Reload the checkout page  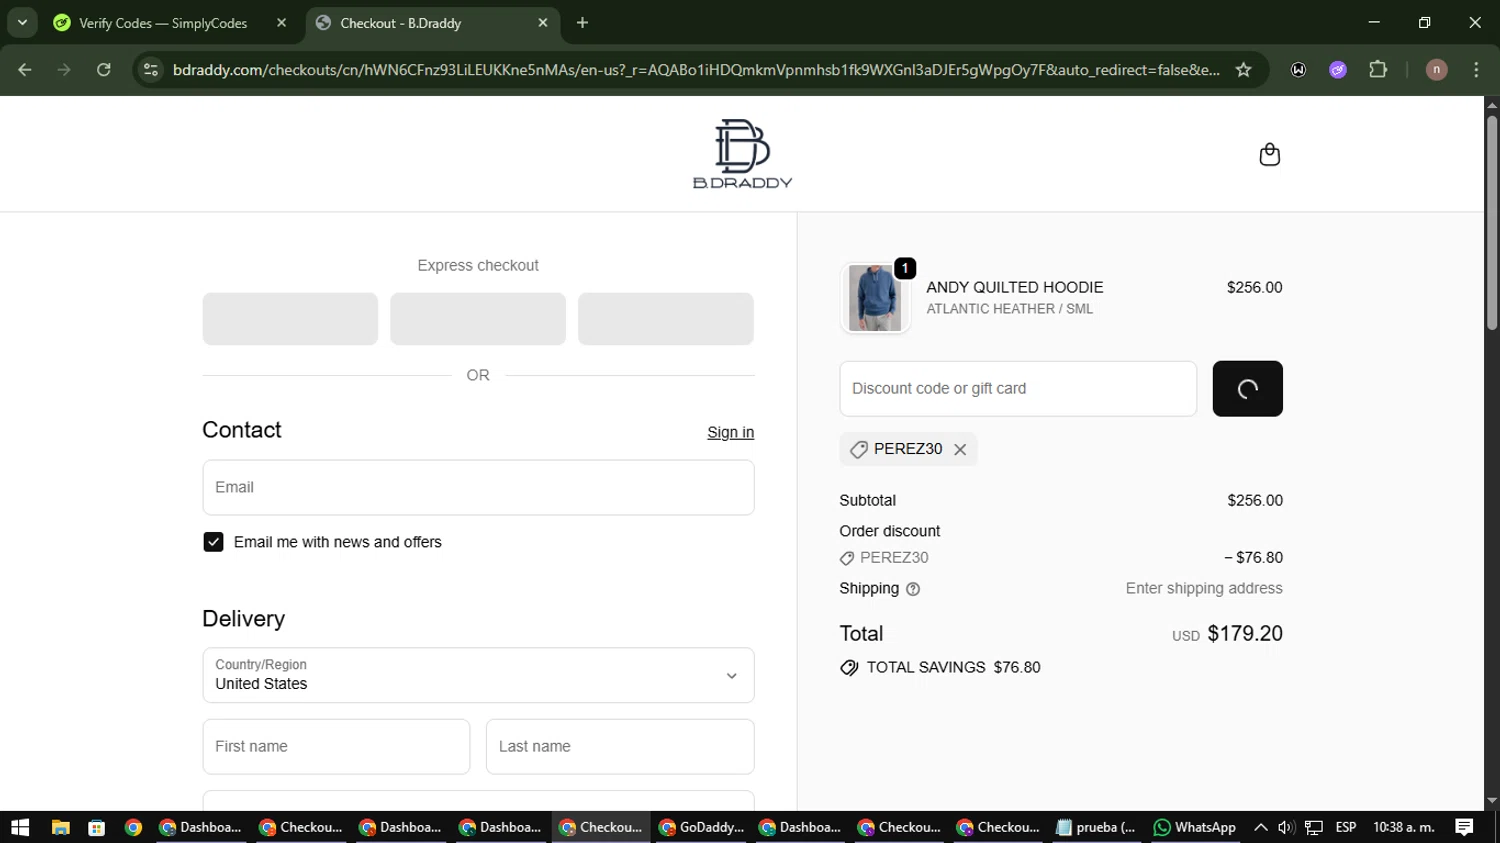[104, 70]
